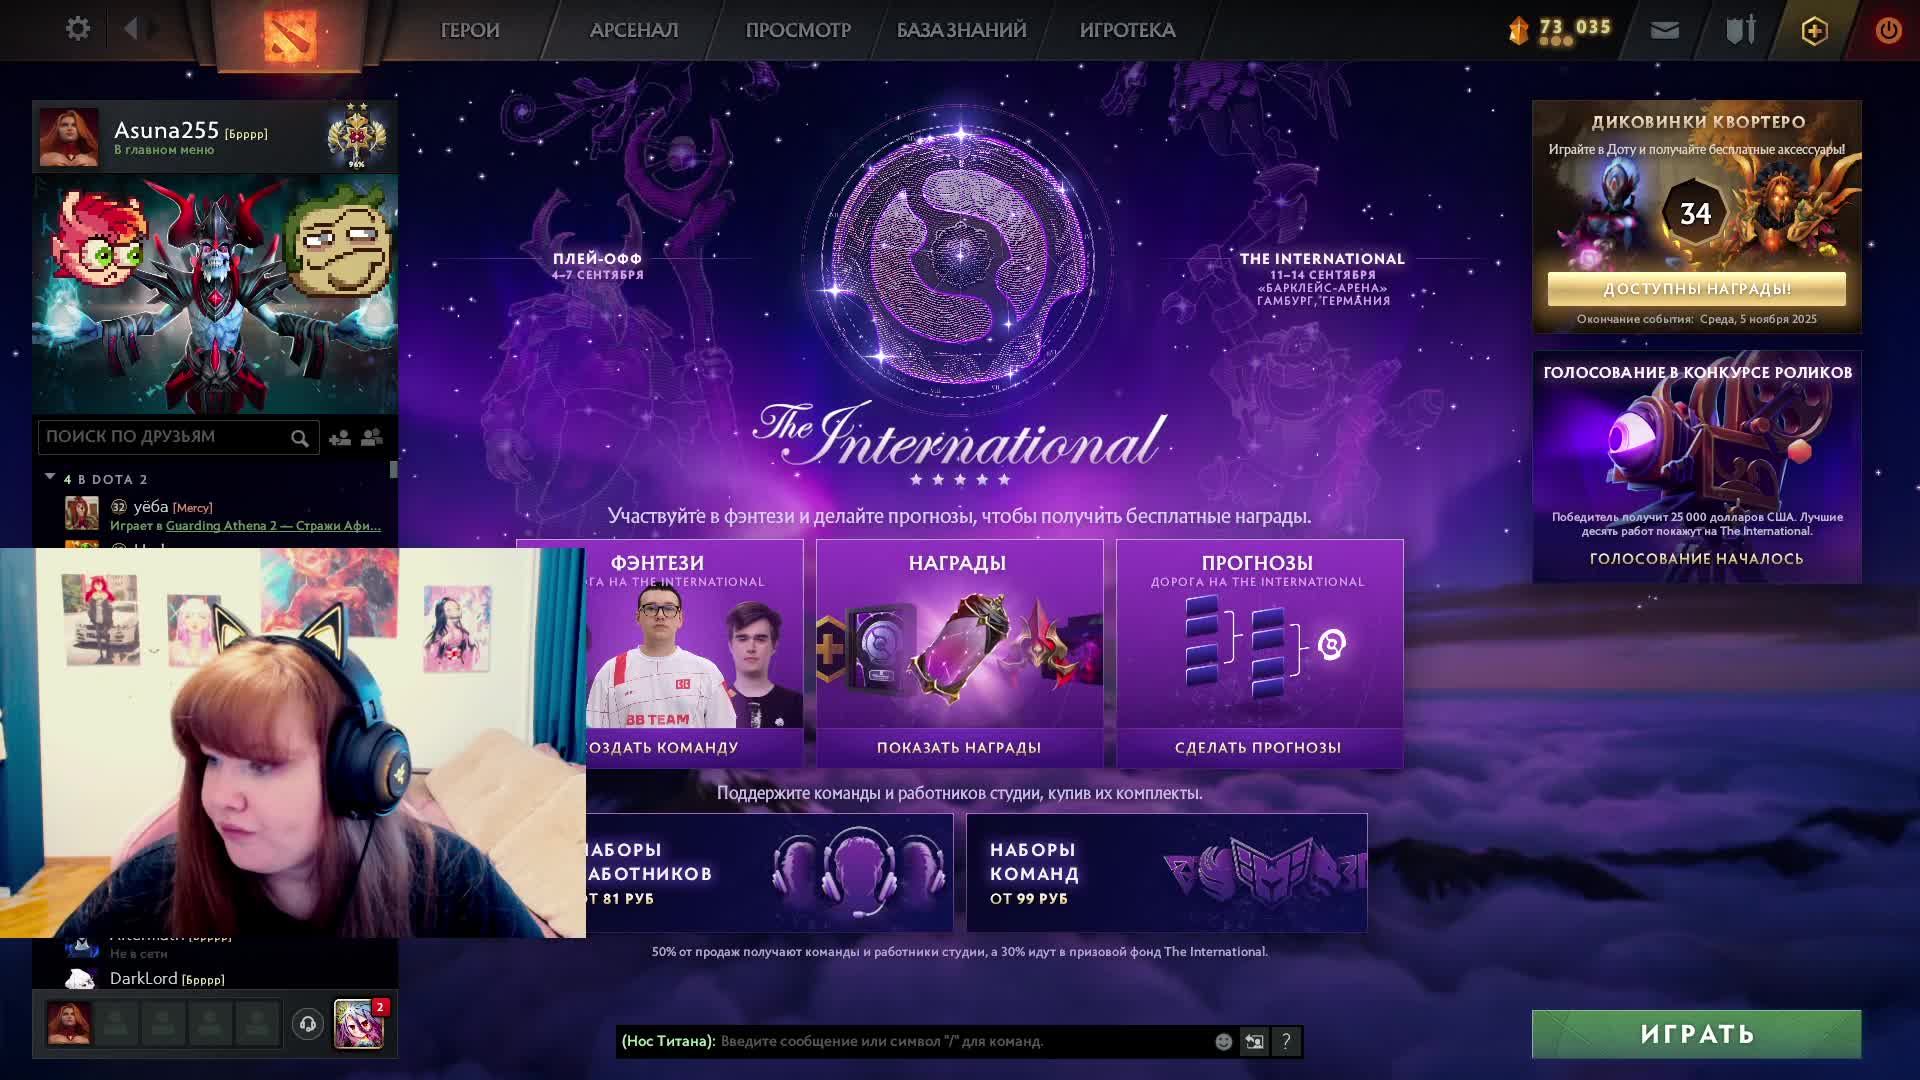Click СДЕЛАТЬ ПРОГНОЗЫ button

(1258, 748)
